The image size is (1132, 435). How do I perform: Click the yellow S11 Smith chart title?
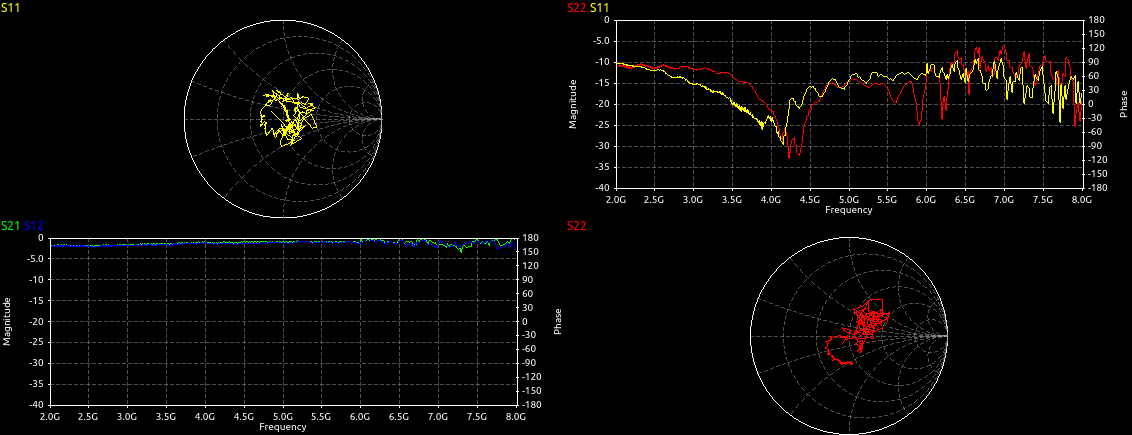coord(12,8)
